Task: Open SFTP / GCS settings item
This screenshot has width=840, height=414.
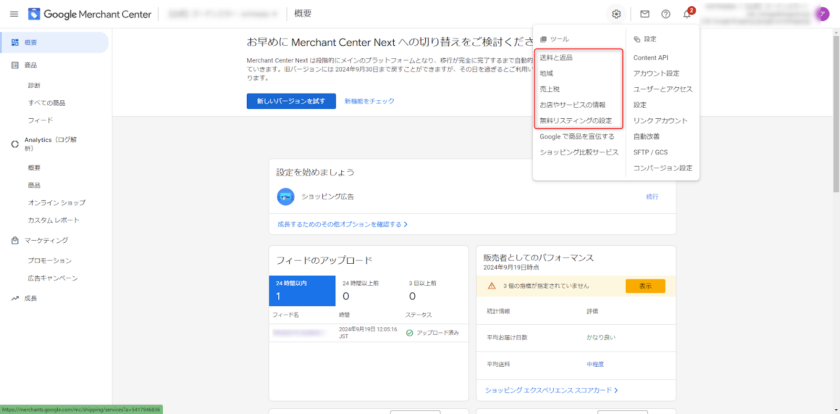Action: coord(651,152)
